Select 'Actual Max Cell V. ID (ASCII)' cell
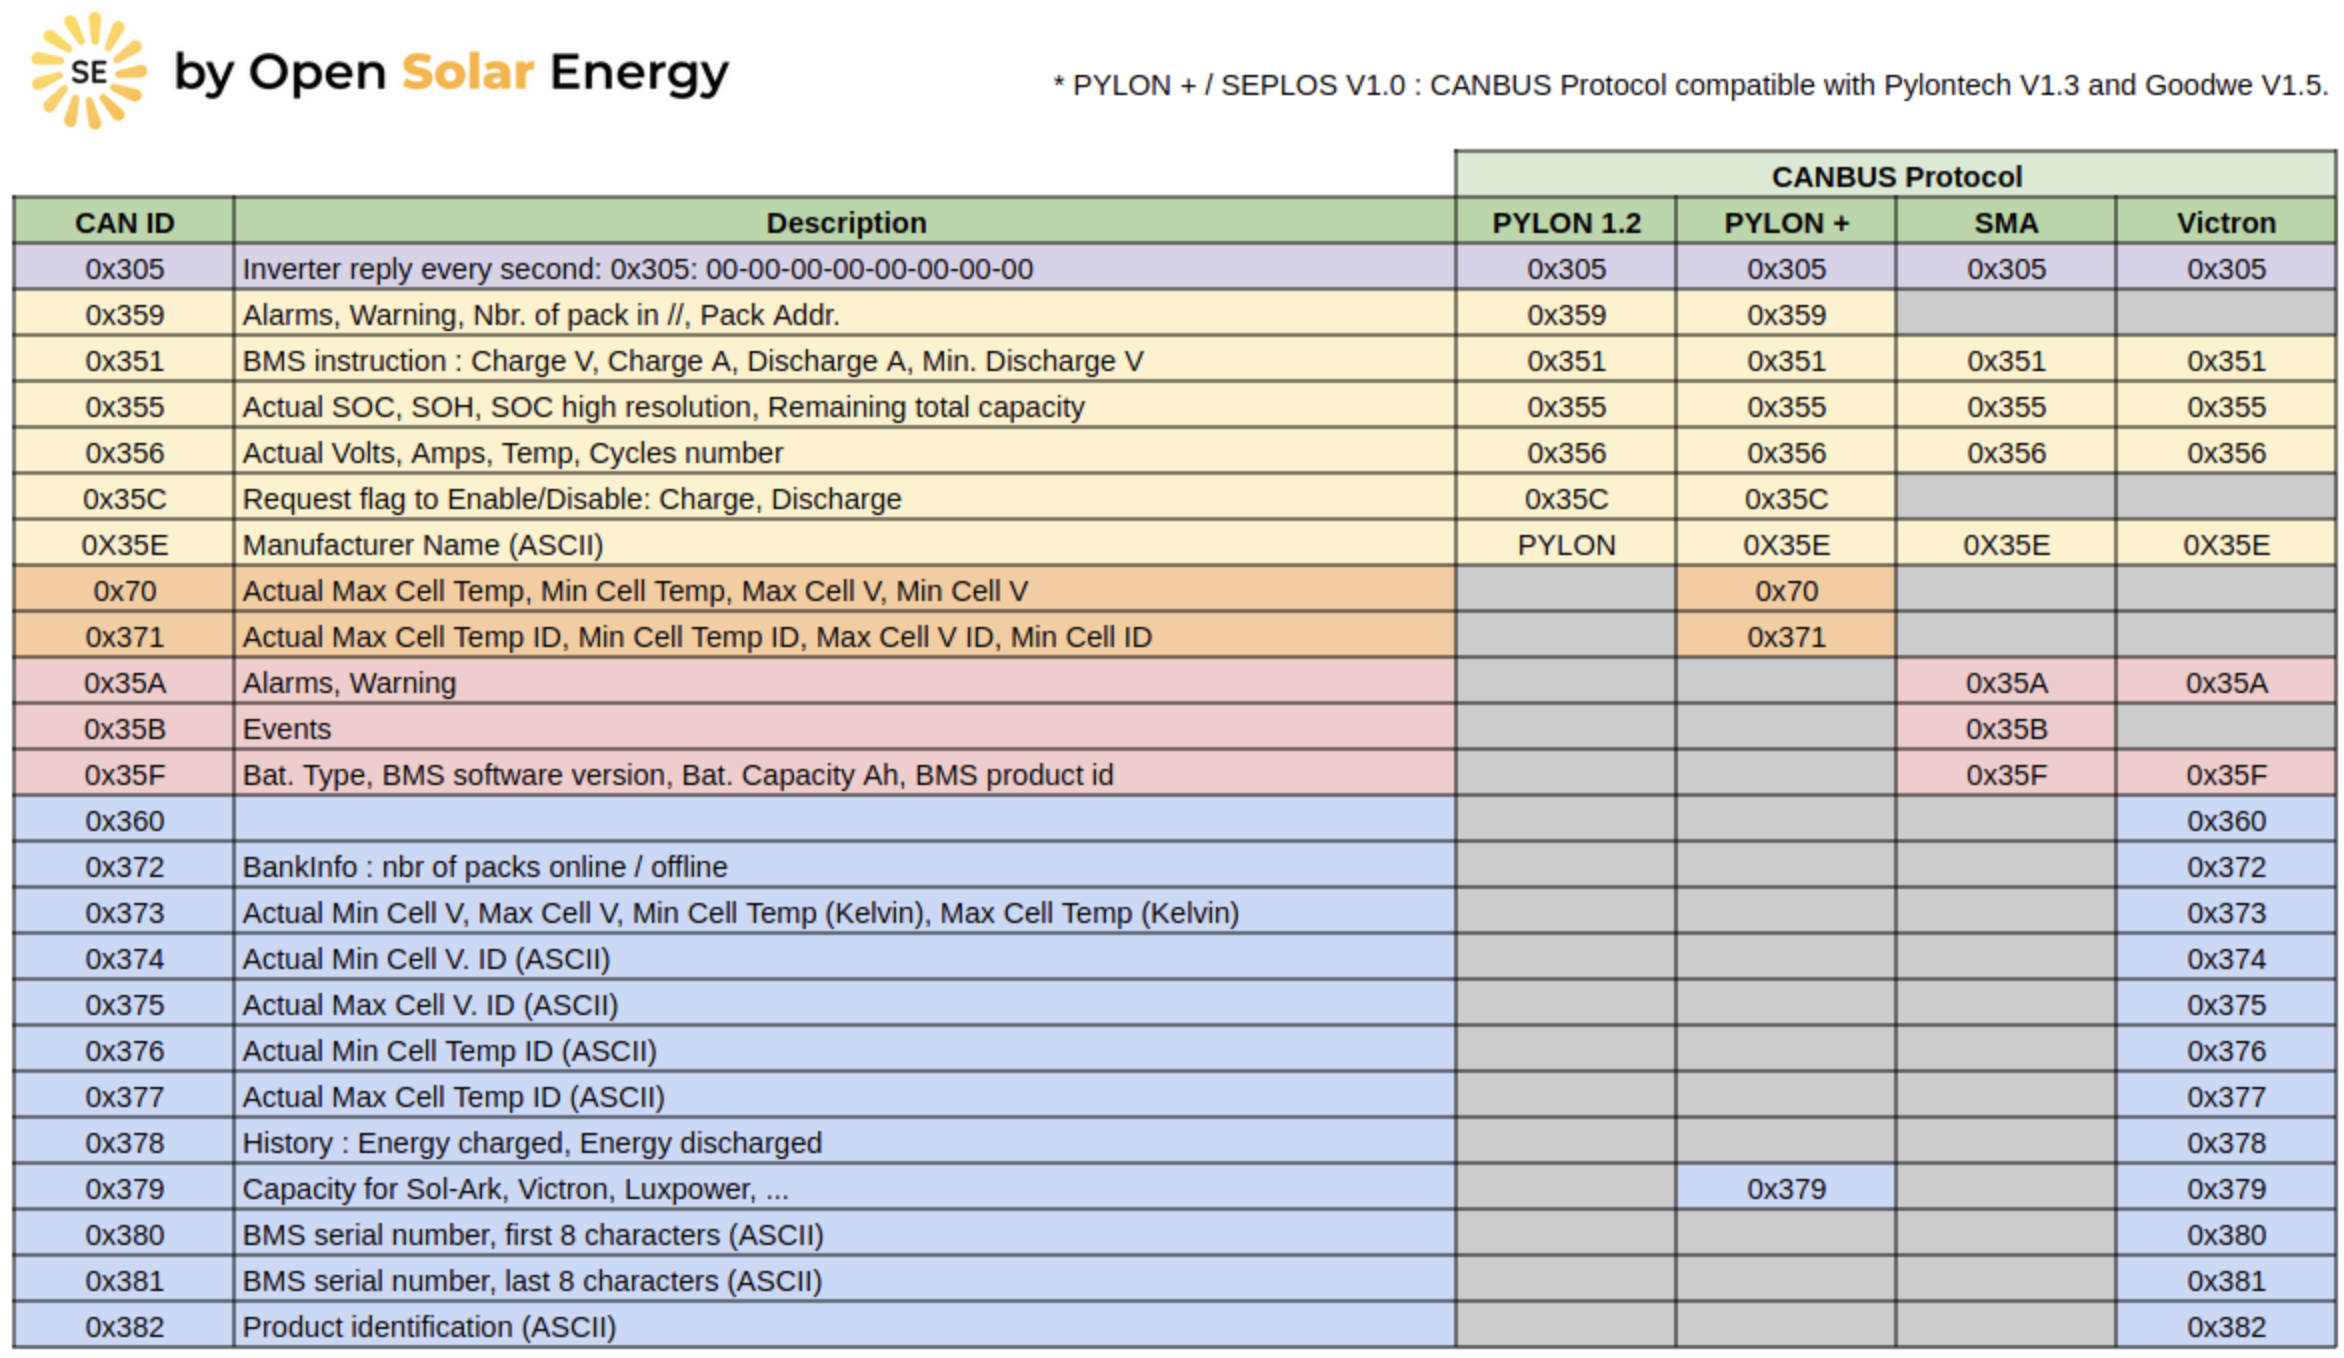 [x=845, y=1004]
